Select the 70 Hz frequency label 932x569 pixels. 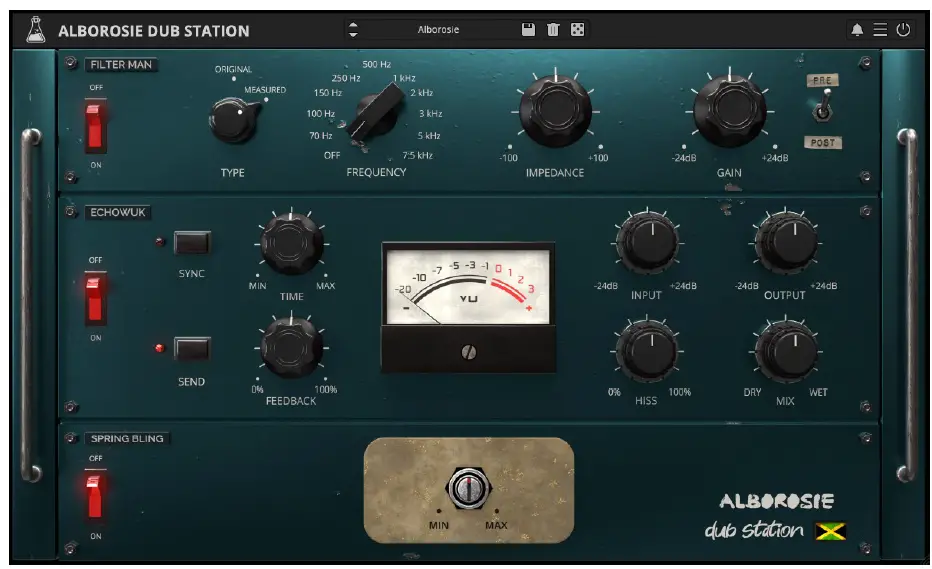pos(320,136)
